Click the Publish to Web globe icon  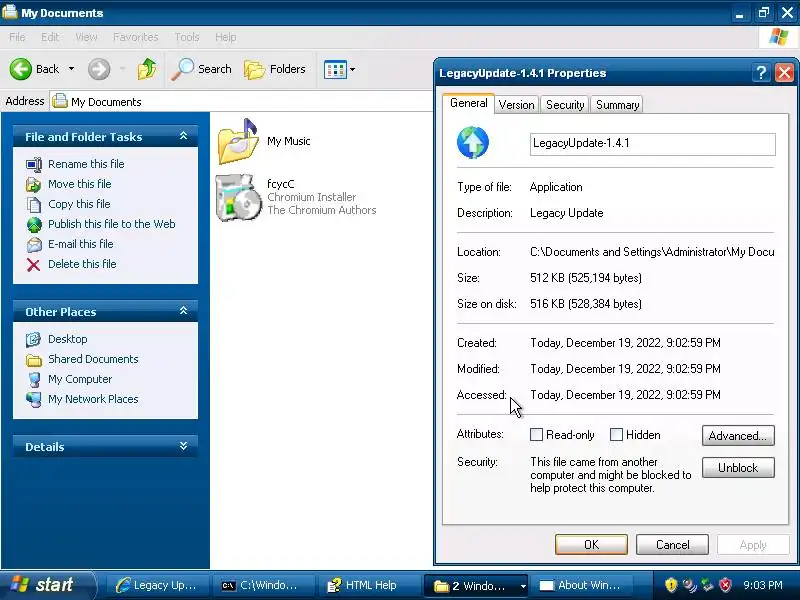[x=34, y=224]
